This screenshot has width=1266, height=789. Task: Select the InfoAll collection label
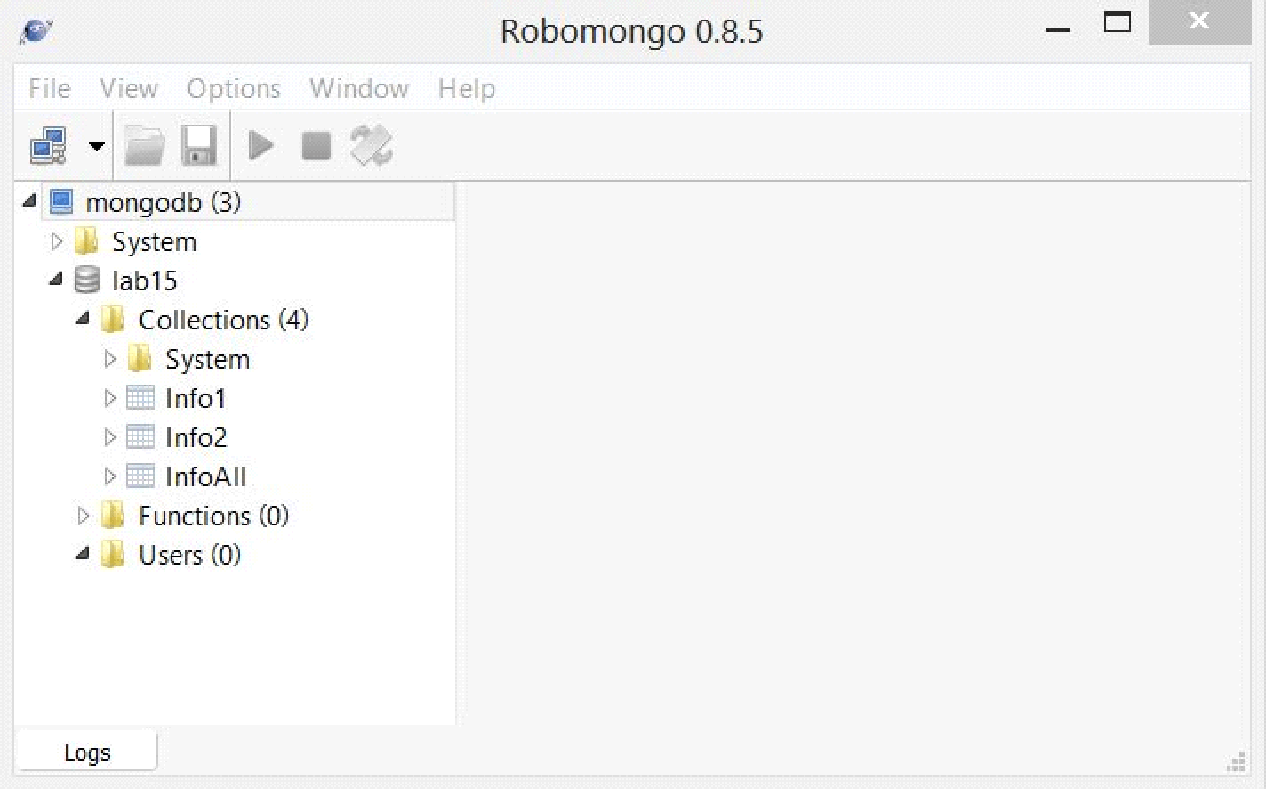click(206, 477)
